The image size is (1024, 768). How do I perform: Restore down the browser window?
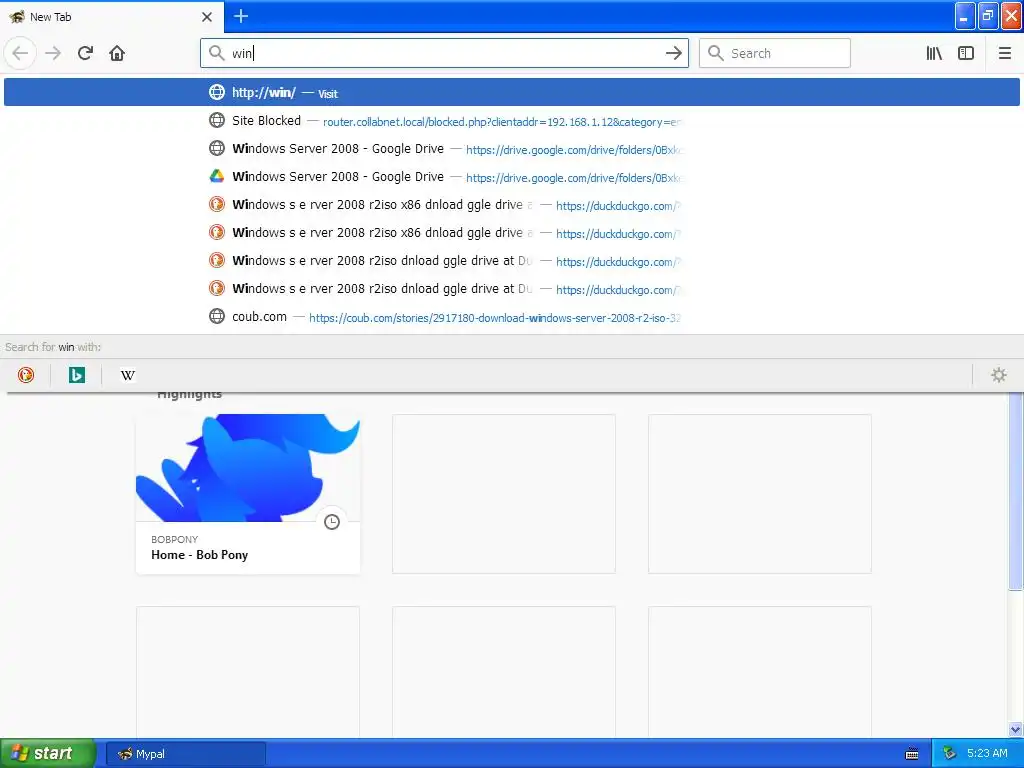click(988, 16)
